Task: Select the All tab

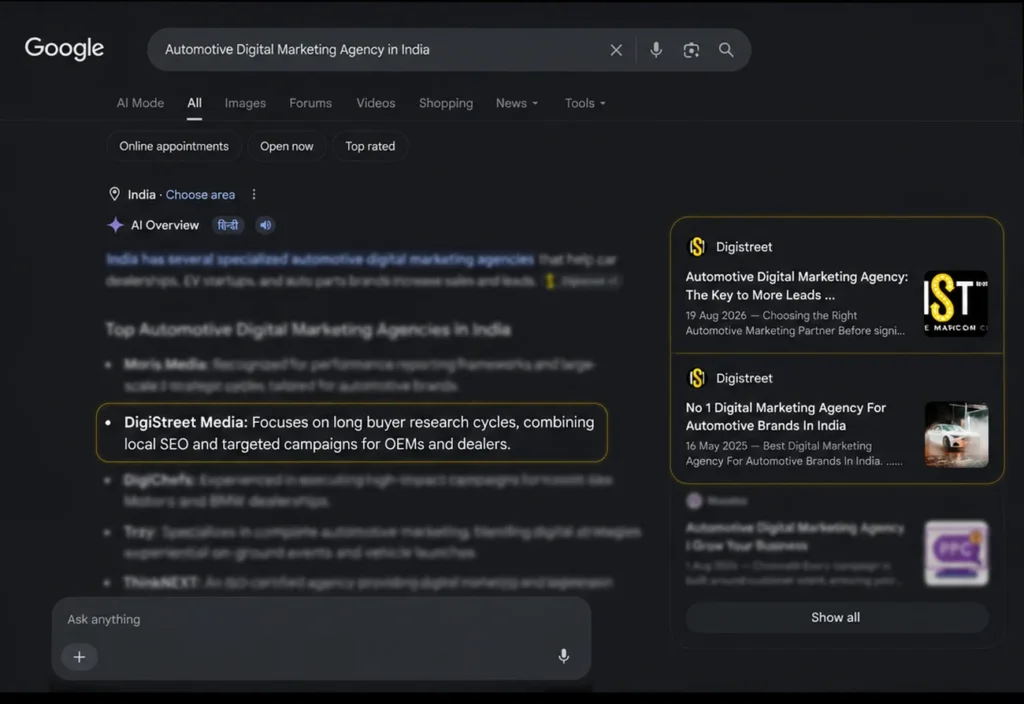Action: (x=195, y=103)
